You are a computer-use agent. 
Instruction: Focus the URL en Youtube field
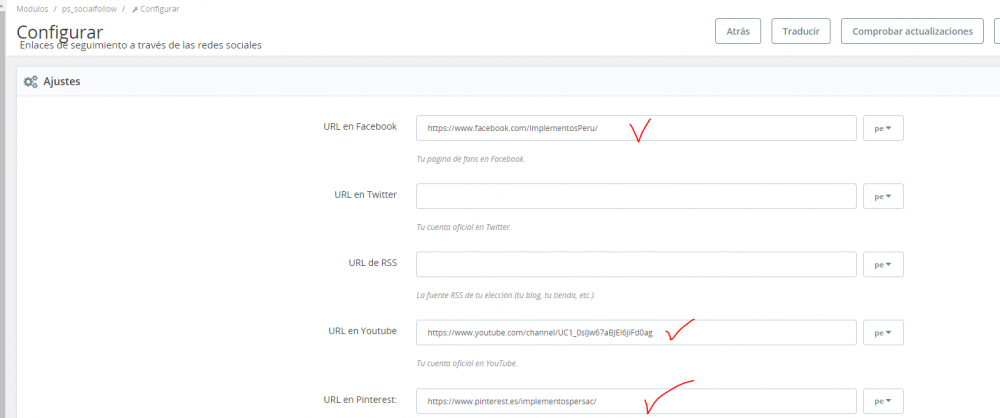click(x=636, y=333)
